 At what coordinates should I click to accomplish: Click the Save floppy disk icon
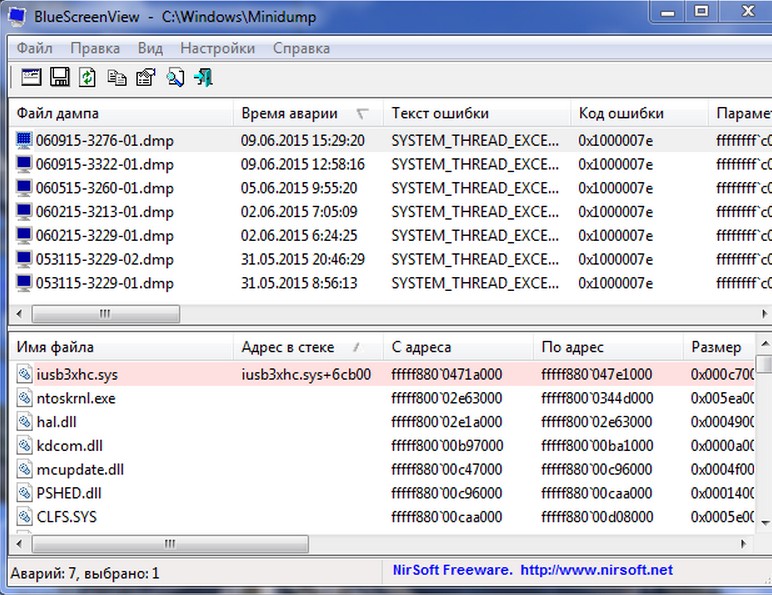pos(59,77)
